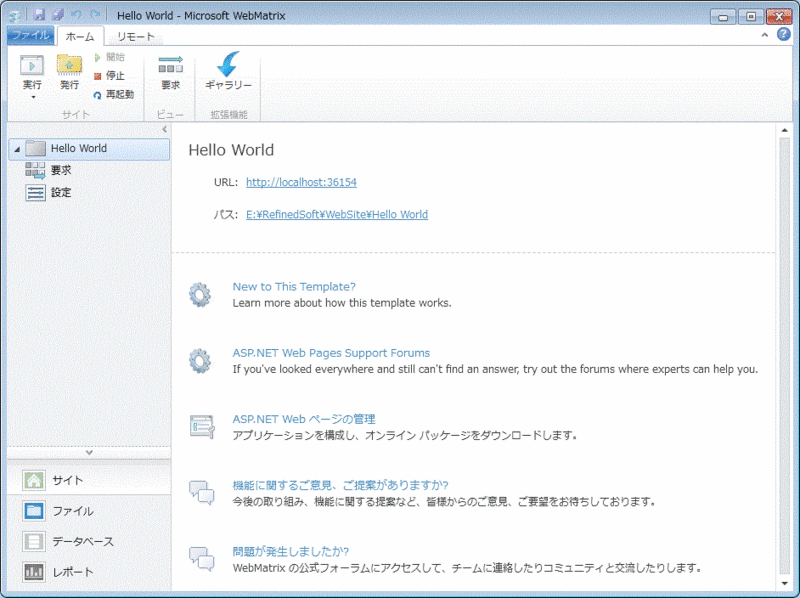Viewport: 800px width, 598px height.
Task: Click the 実行 (Run) icon in ribbon
Action: coord(32,66)
